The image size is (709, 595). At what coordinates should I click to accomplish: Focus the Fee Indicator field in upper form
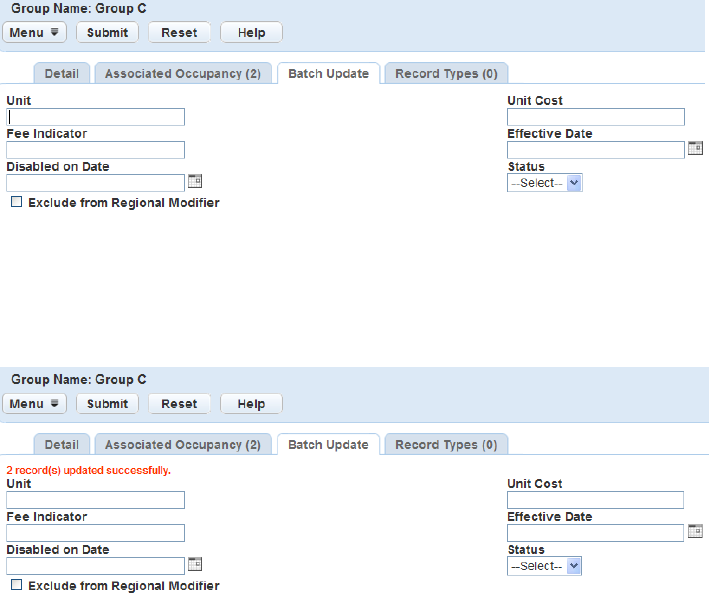click(x=95, y=150)
